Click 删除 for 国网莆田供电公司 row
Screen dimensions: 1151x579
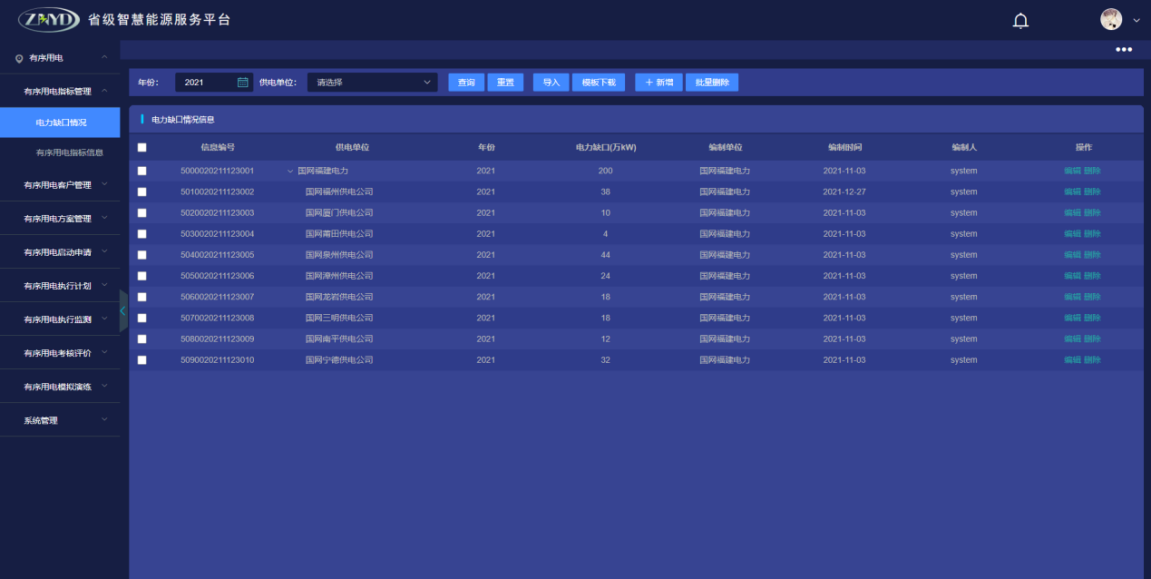pyautogui.click(x=1092, y=234)
